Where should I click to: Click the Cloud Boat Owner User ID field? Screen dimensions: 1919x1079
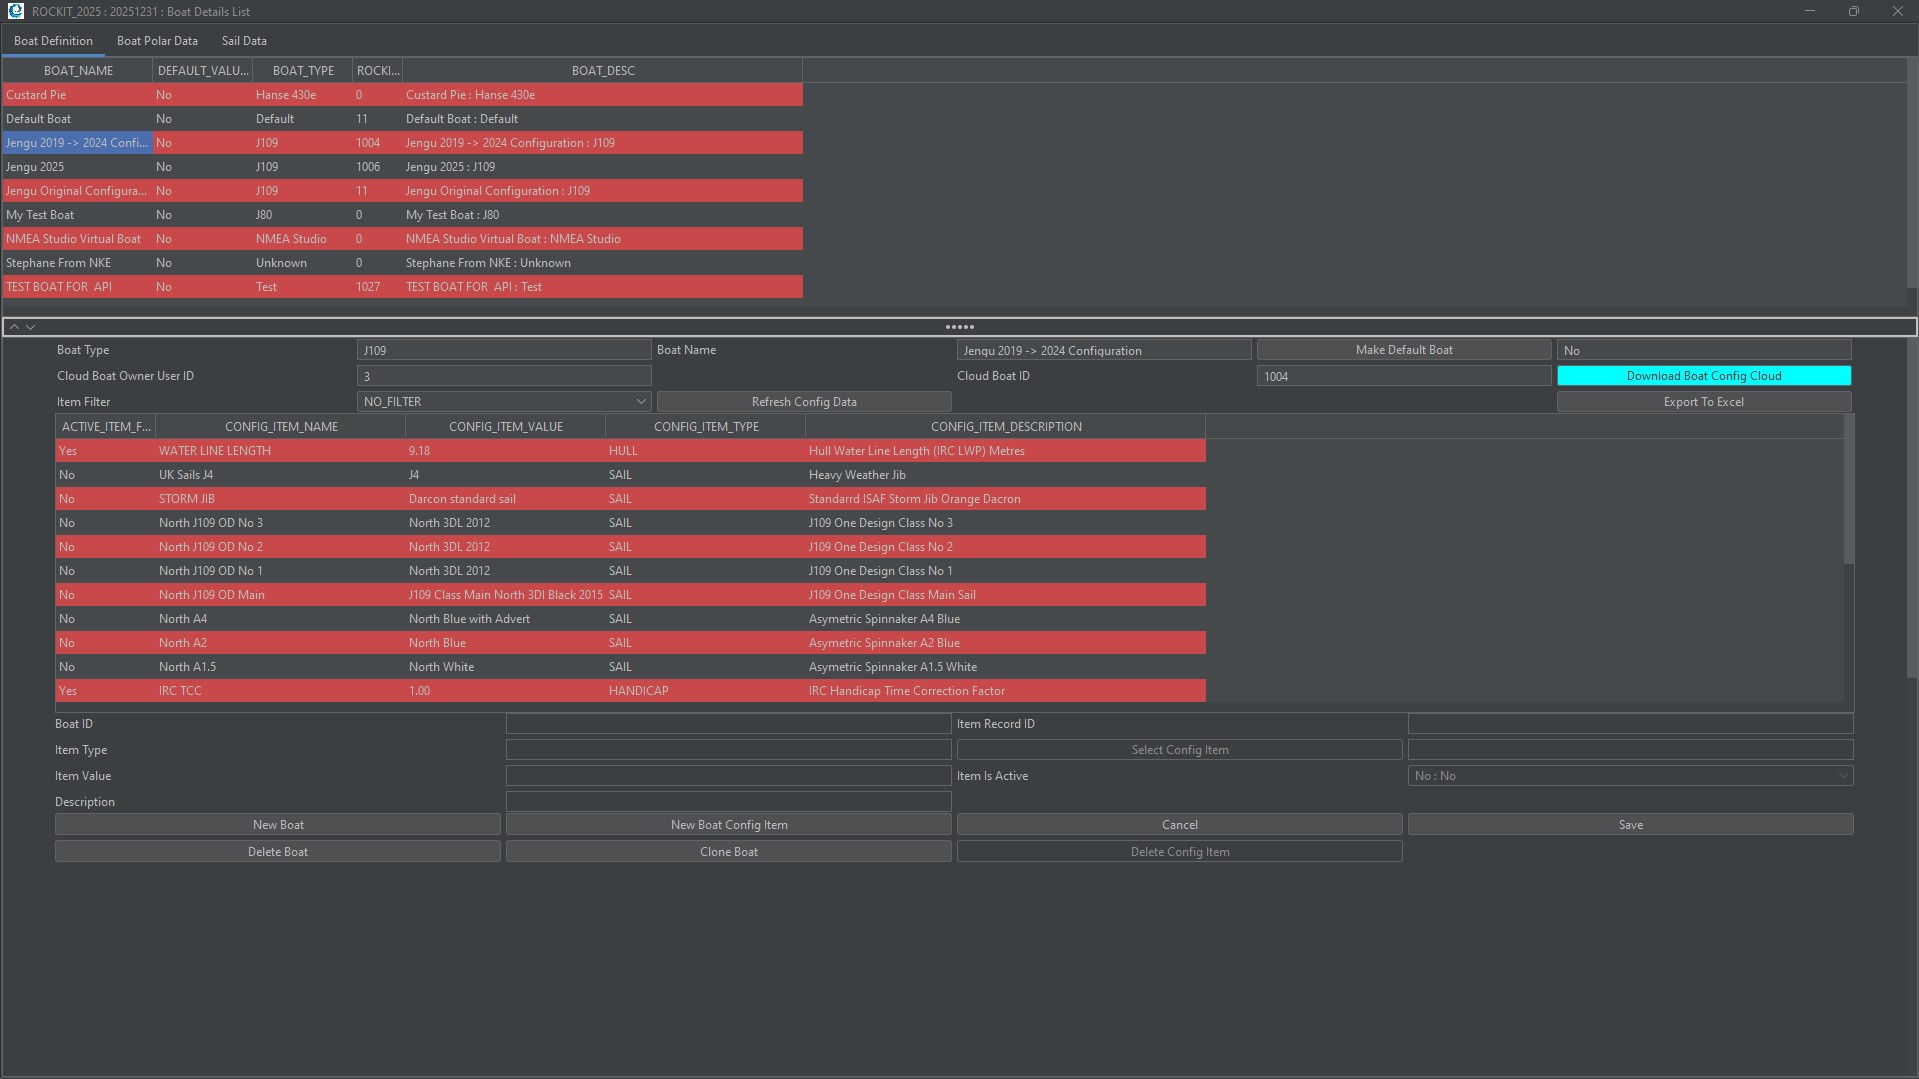[x=504, y=376]
